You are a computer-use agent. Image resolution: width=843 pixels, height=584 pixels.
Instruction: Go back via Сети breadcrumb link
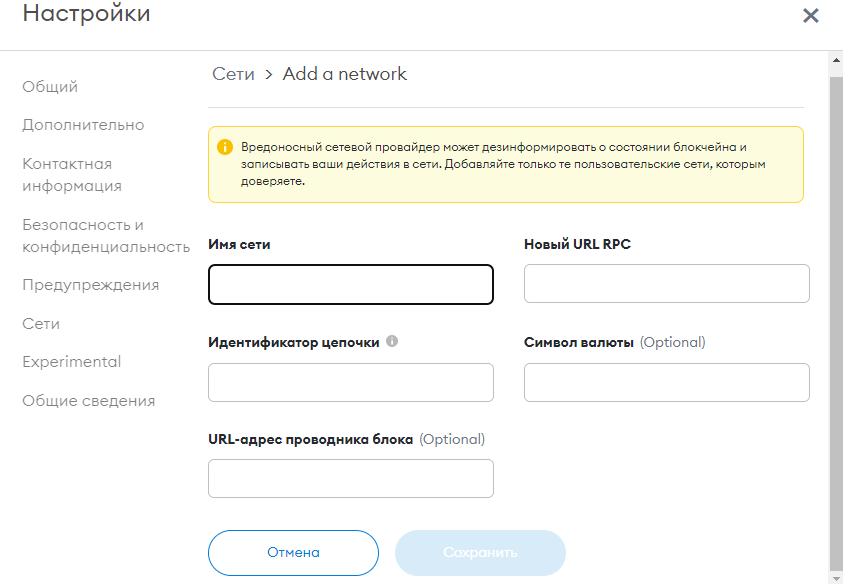[x=233, y=74]
